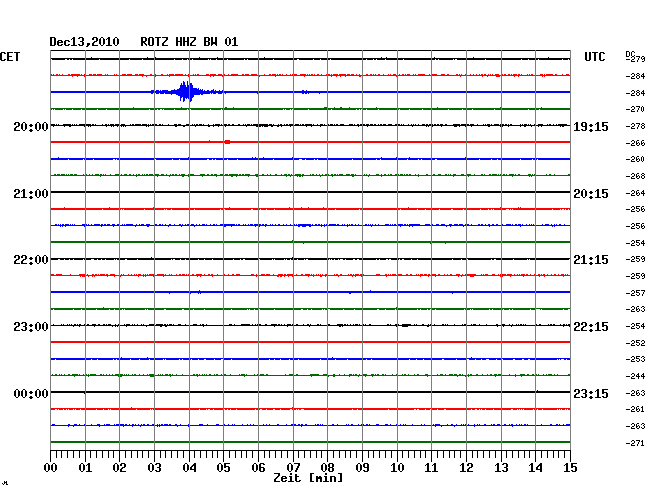Viewport: 650px width, 494px height.
Task: Pick minute 03 on the time axis
Action: pyautogui.click(x=154, y=468)
